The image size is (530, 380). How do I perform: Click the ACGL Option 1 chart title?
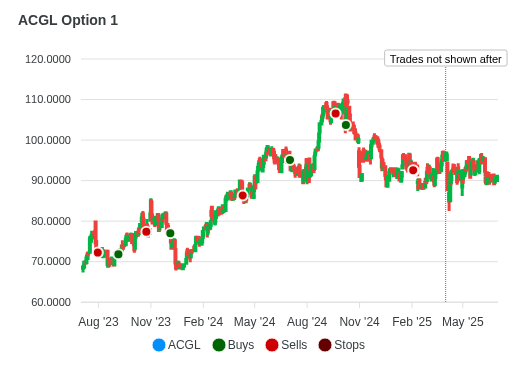(x=68, y=20)
